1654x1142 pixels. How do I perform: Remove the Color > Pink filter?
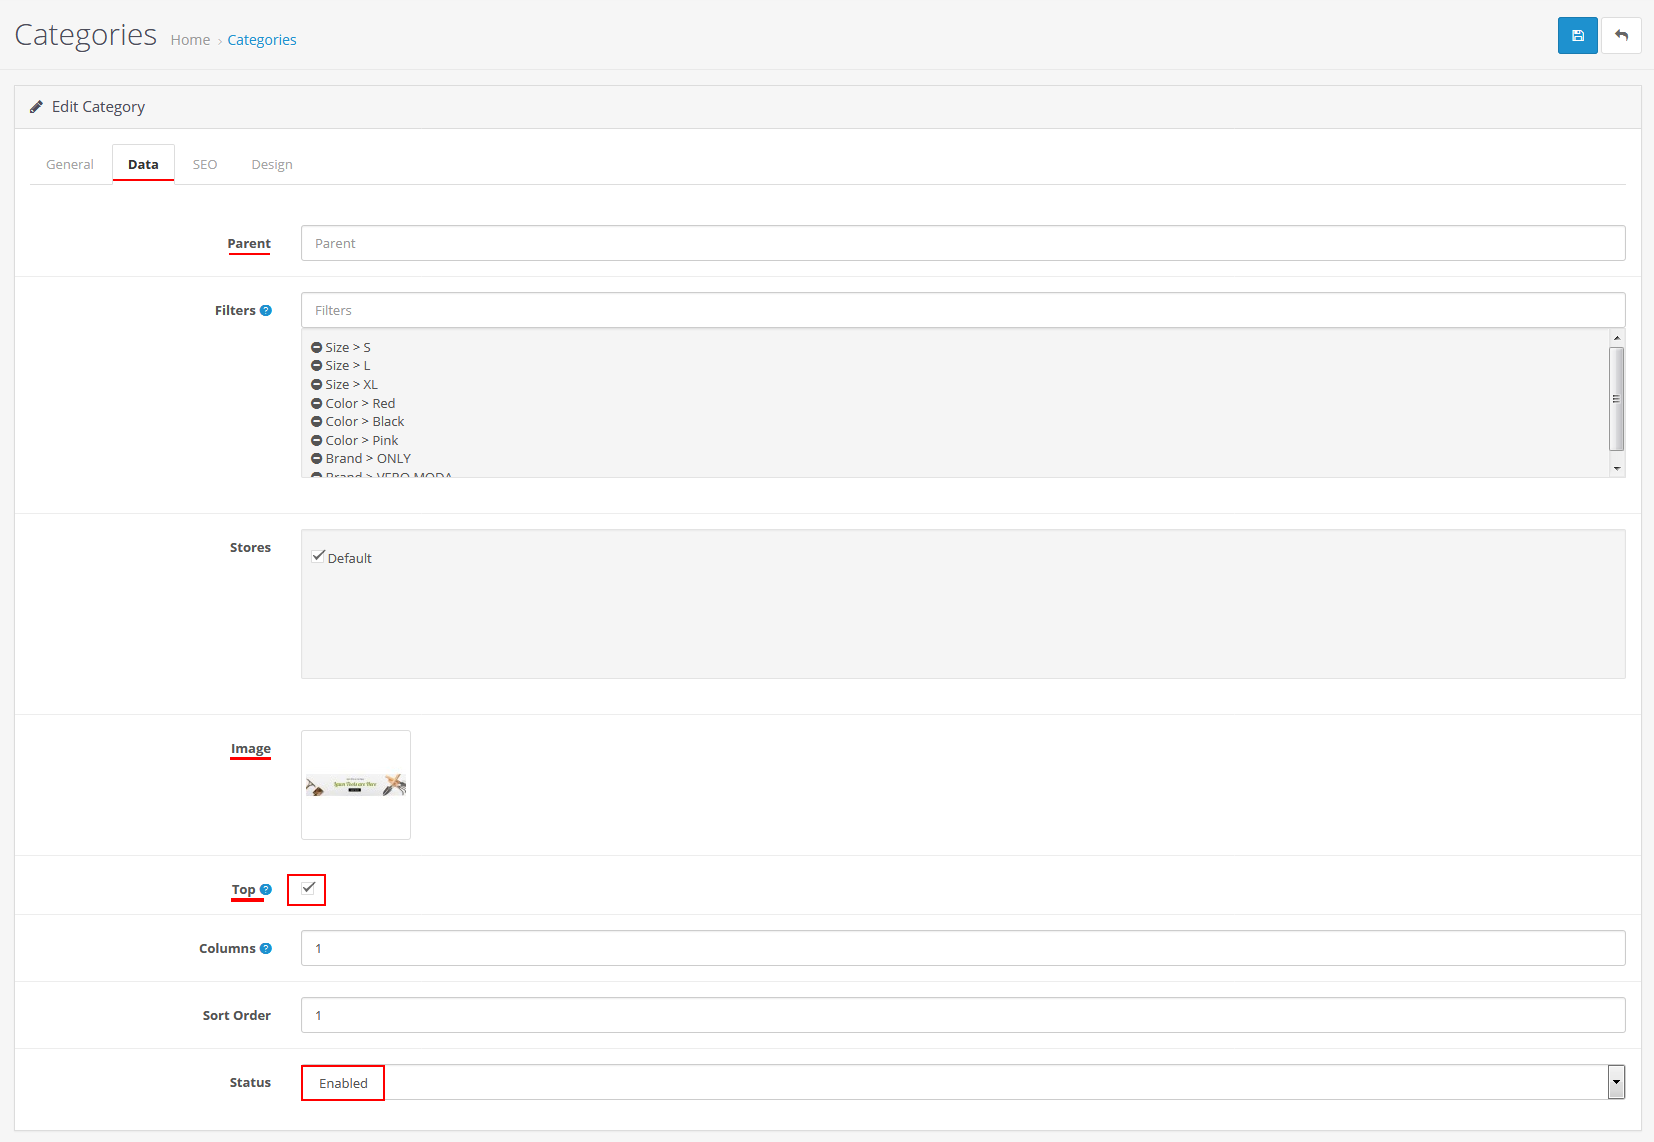[x=317, y=441]
